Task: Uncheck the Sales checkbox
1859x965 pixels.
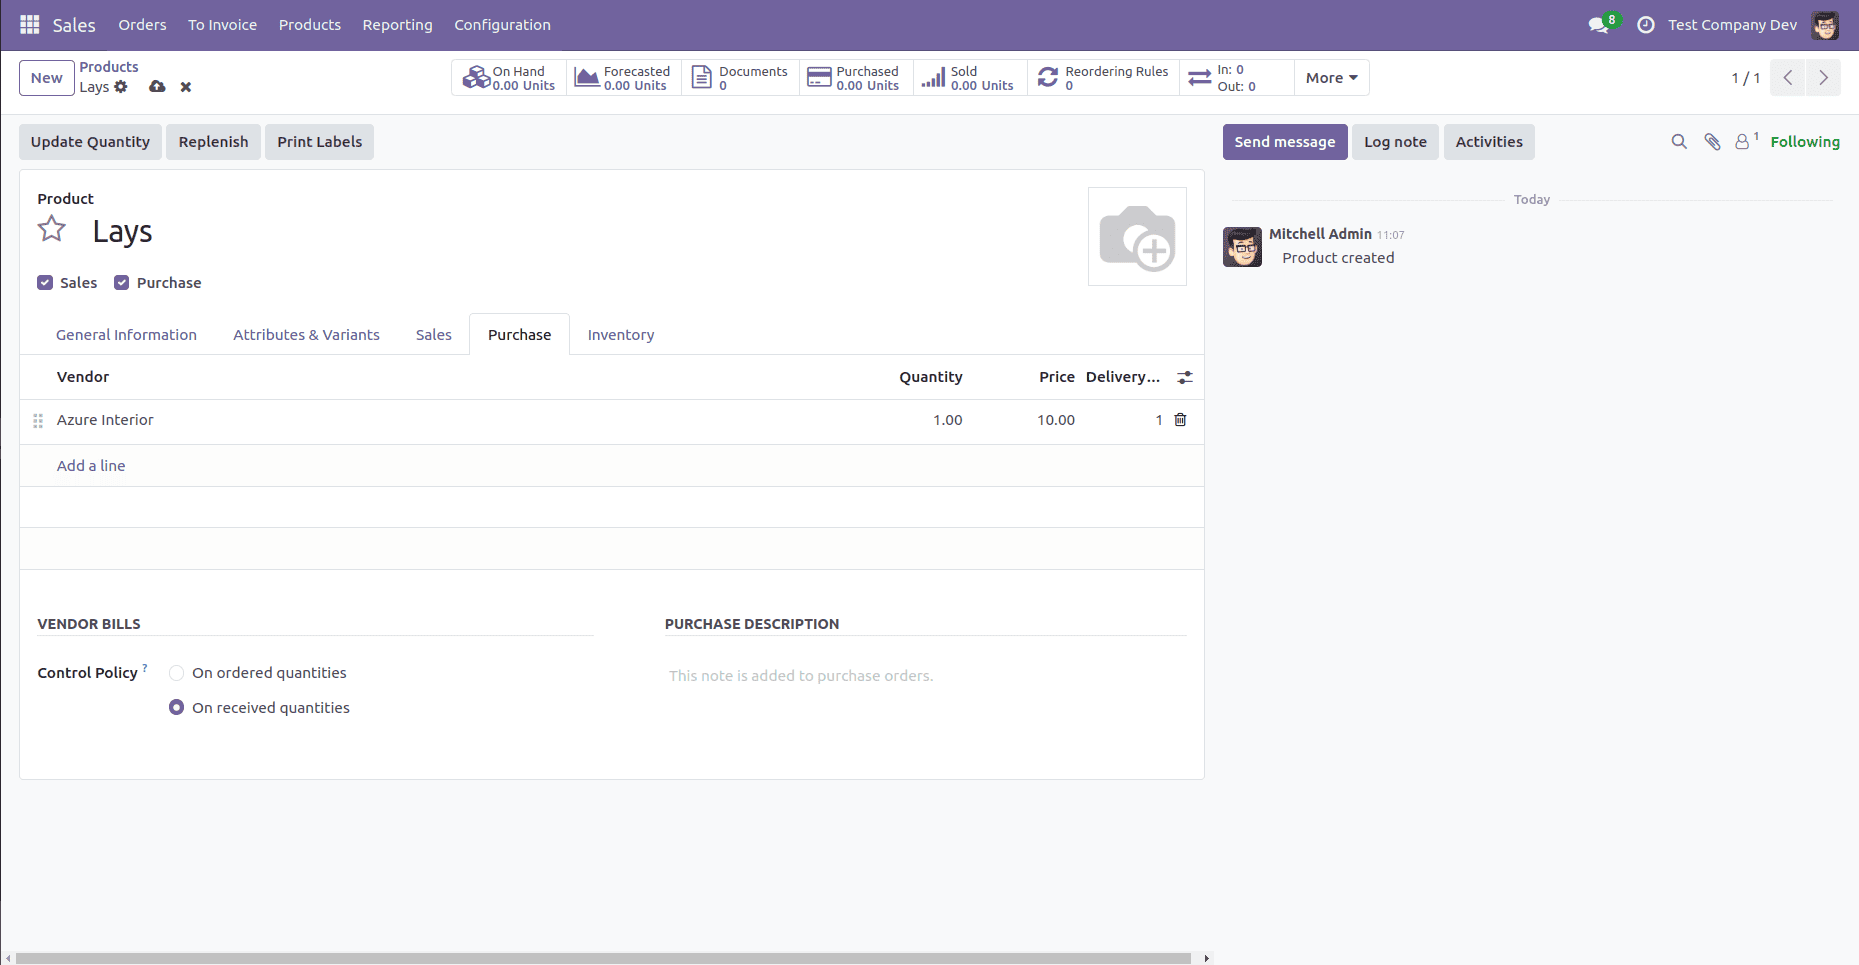Action: (x=45, y=283)
